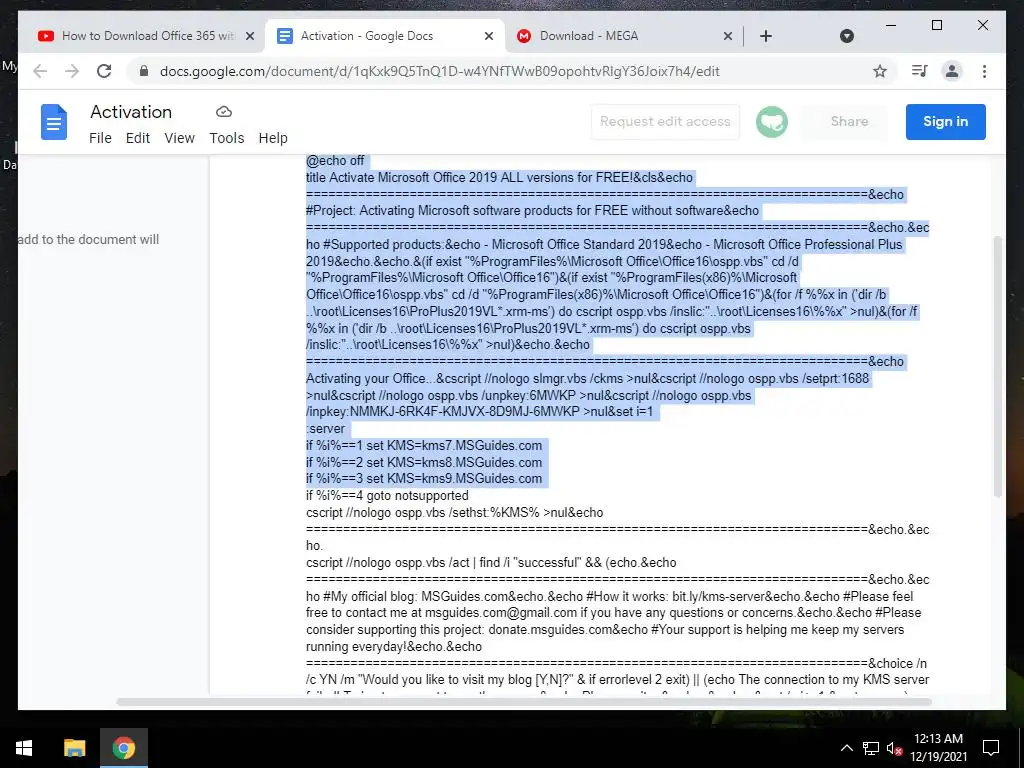Click the green anonymous viewer avatar
The height and width of the screenshot is (768, 1024).
click(771, 121)
